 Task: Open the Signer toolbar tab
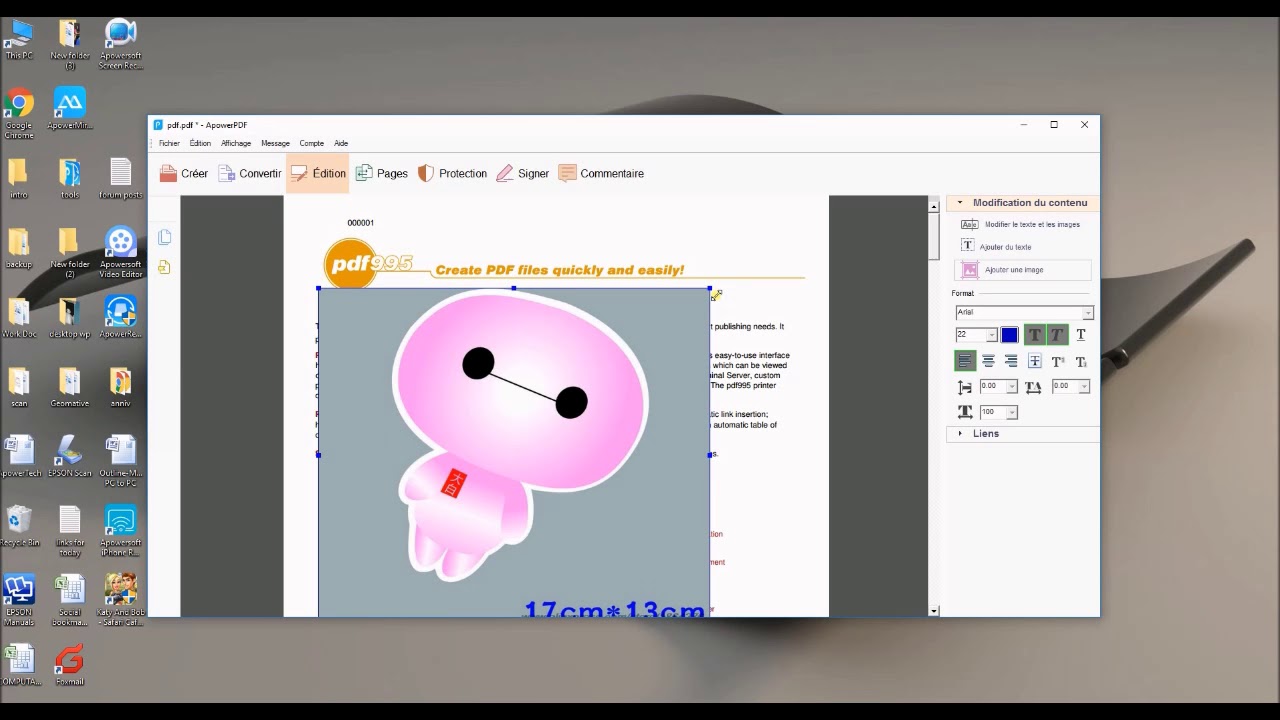(x=522, y=173)
